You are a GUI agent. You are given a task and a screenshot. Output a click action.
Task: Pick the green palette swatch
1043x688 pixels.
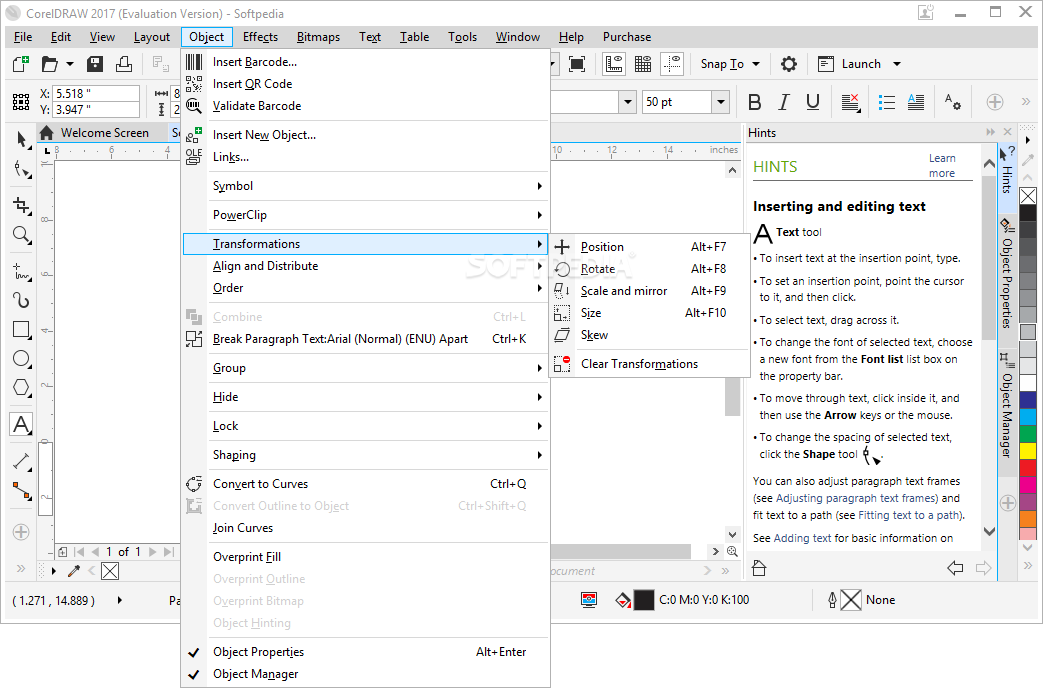[1028, 433]
